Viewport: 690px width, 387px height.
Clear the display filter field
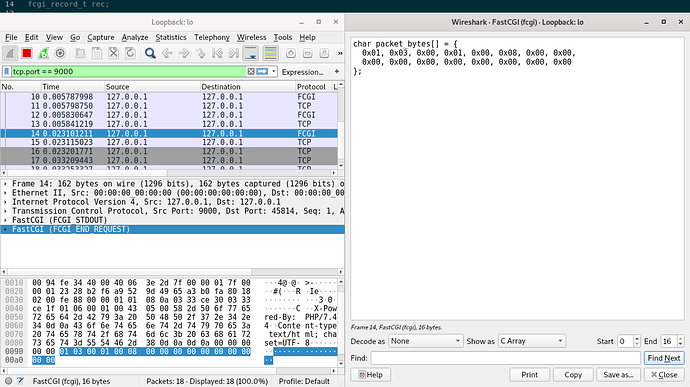point(251,71)
